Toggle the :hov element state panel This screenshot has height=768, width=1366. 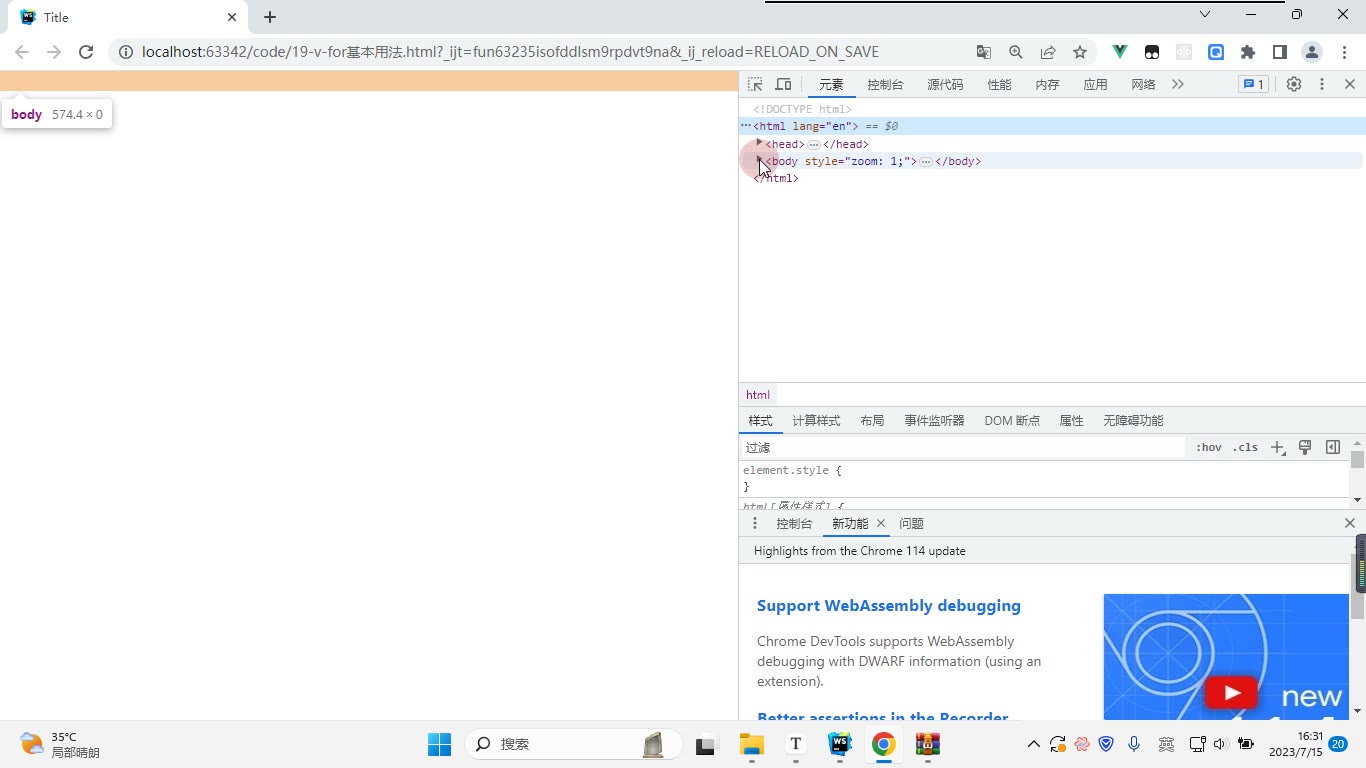(1209, 448)
